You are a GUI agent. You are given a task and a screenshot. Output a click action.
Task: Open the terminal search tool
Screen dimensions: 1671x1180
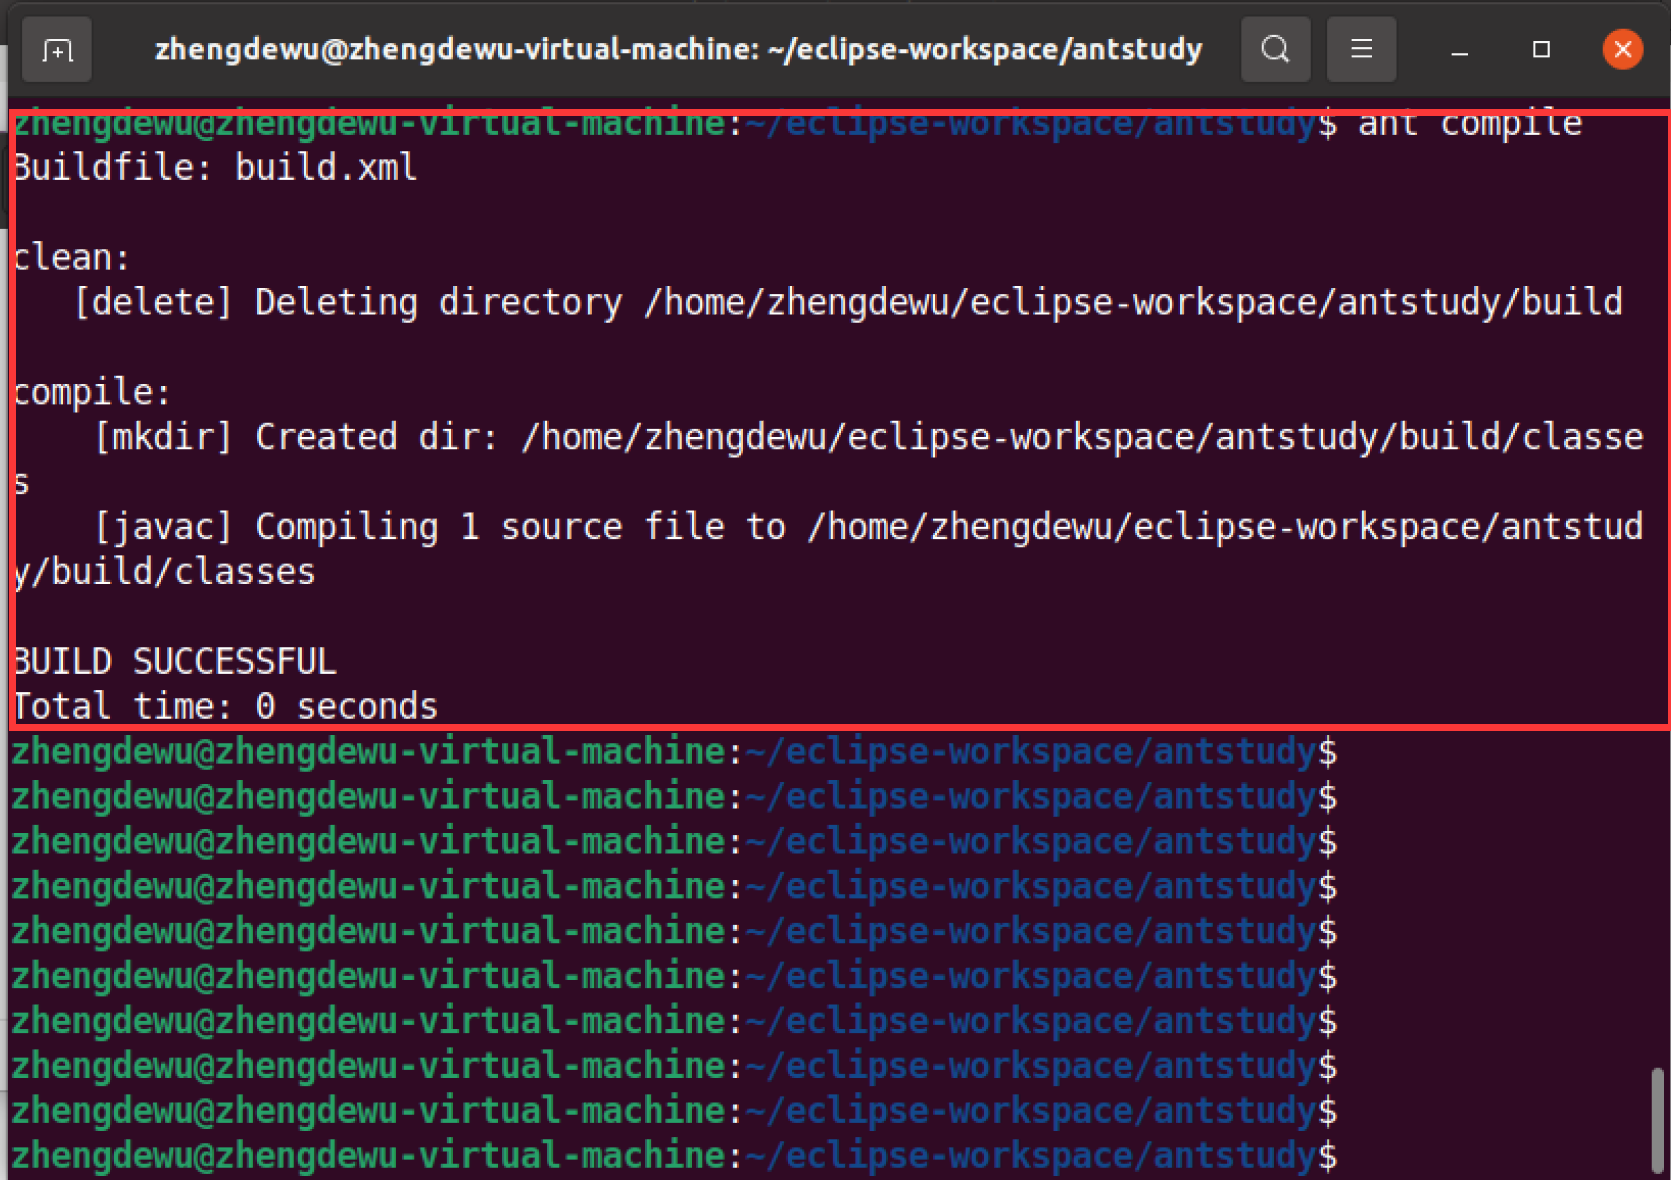pyautogui.click(x=1275, y=49)
